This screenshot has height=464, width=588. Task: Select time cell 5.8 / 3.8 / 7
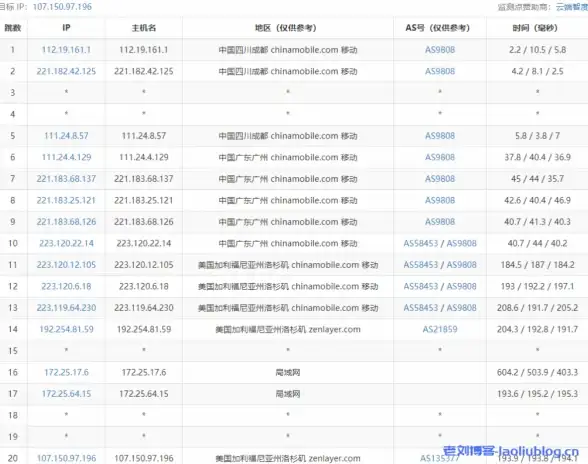[537, 136]
